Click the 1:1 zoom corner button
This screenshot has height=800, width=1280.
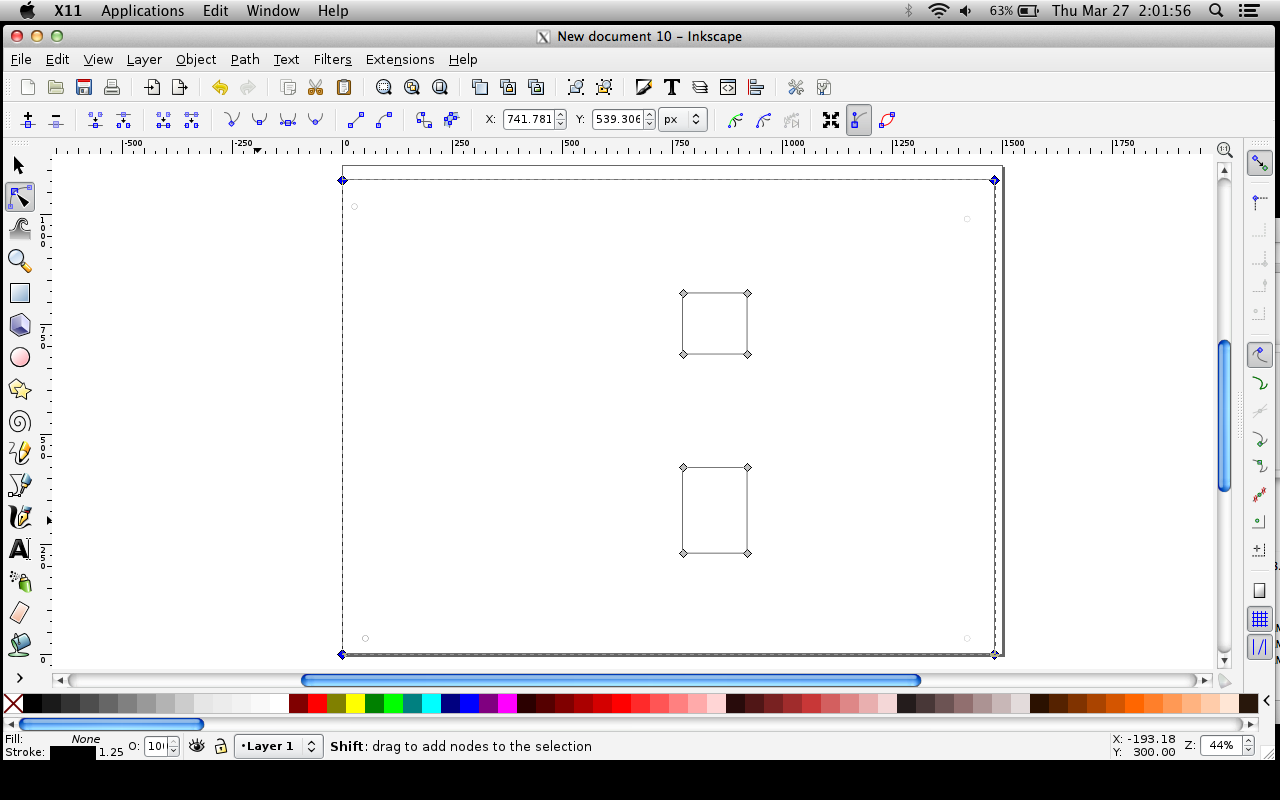(1224, 149)
